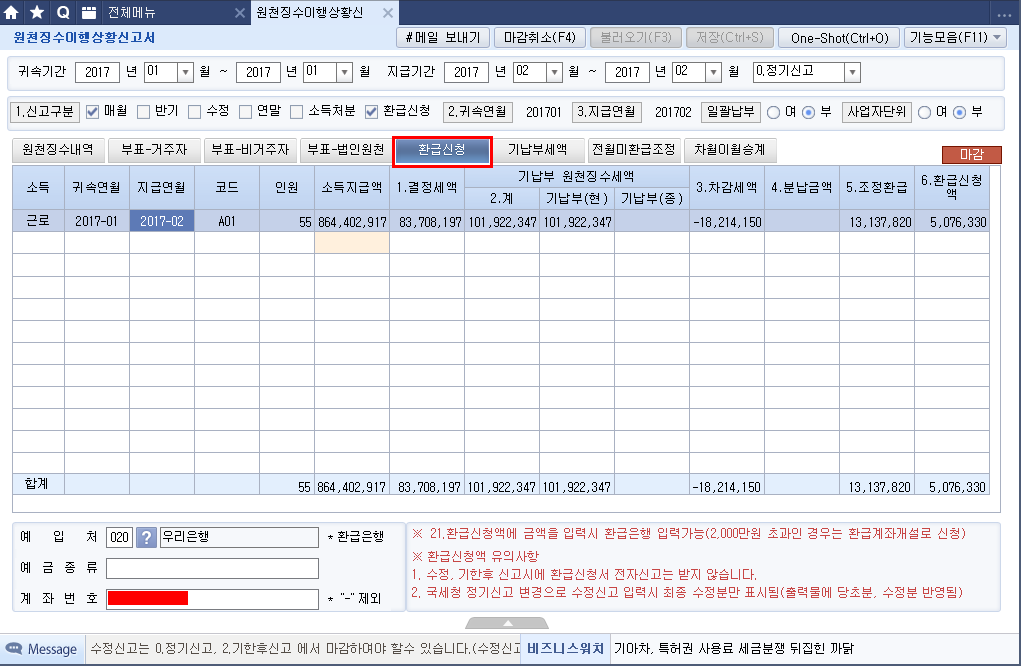Viewport: 1021px width, 666px height.
Task: Toggle the 반기 checkbox
Action: [x=143, y=112]
